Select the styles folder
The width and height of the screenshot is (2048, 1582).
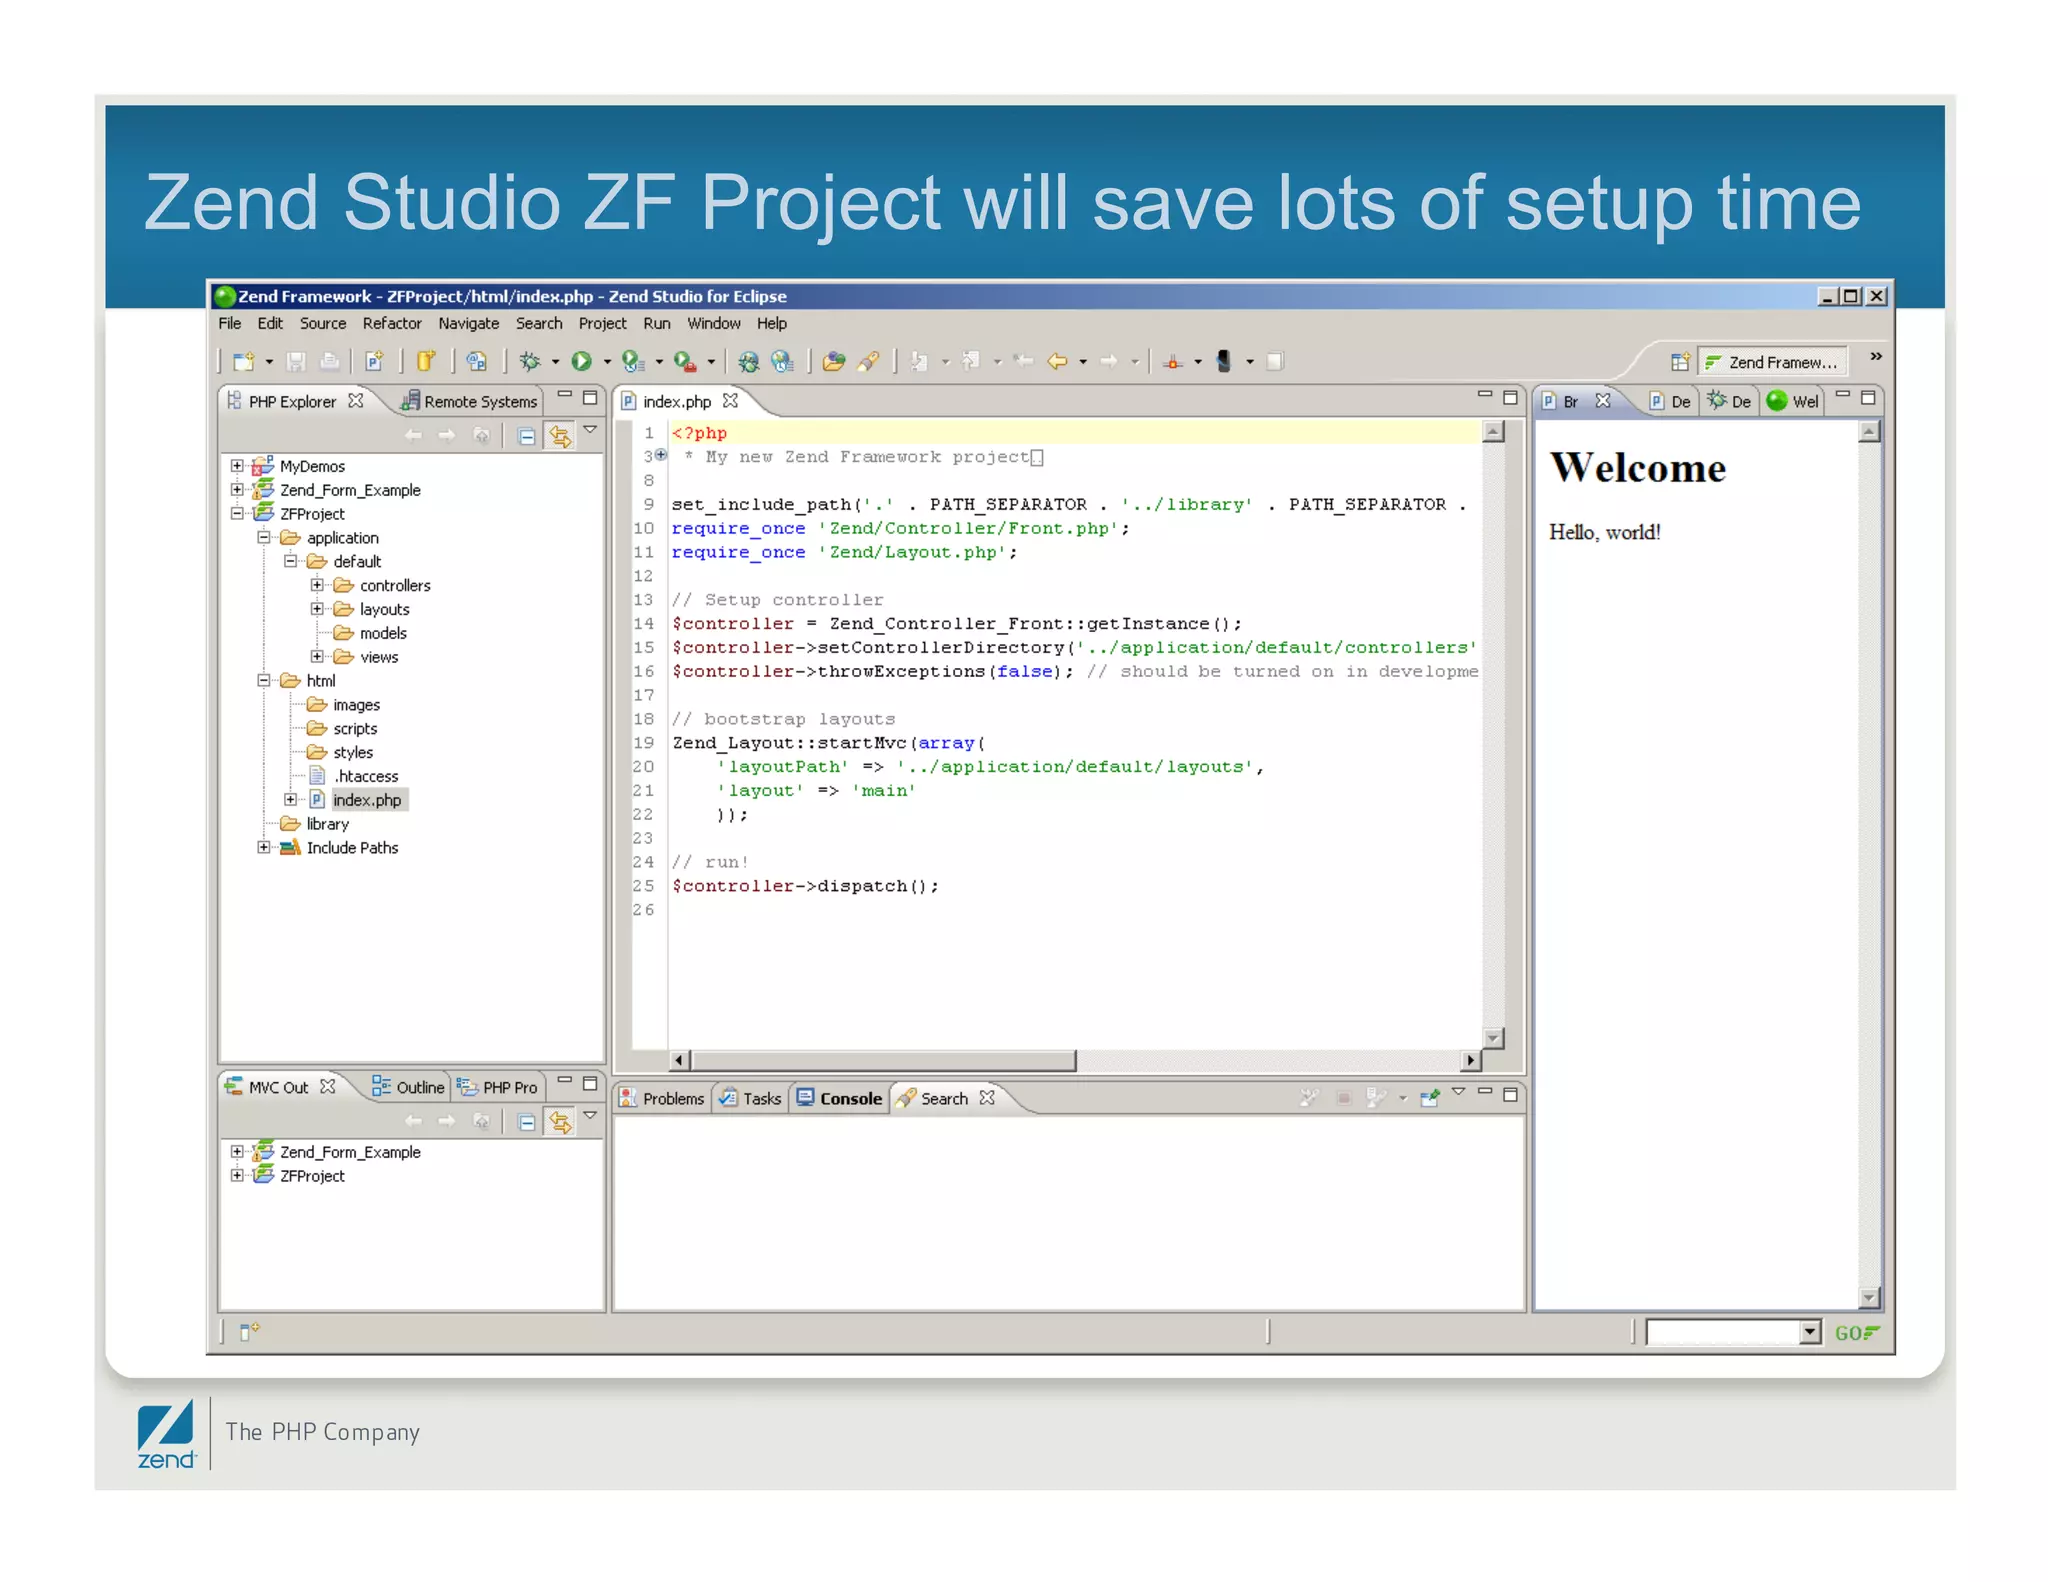pos(352,752)
